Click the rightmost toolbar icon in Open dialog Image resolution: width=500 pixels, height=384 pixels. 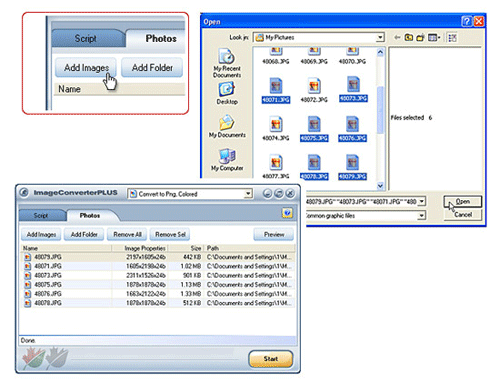pyautogui.click(x=452, y=38)
